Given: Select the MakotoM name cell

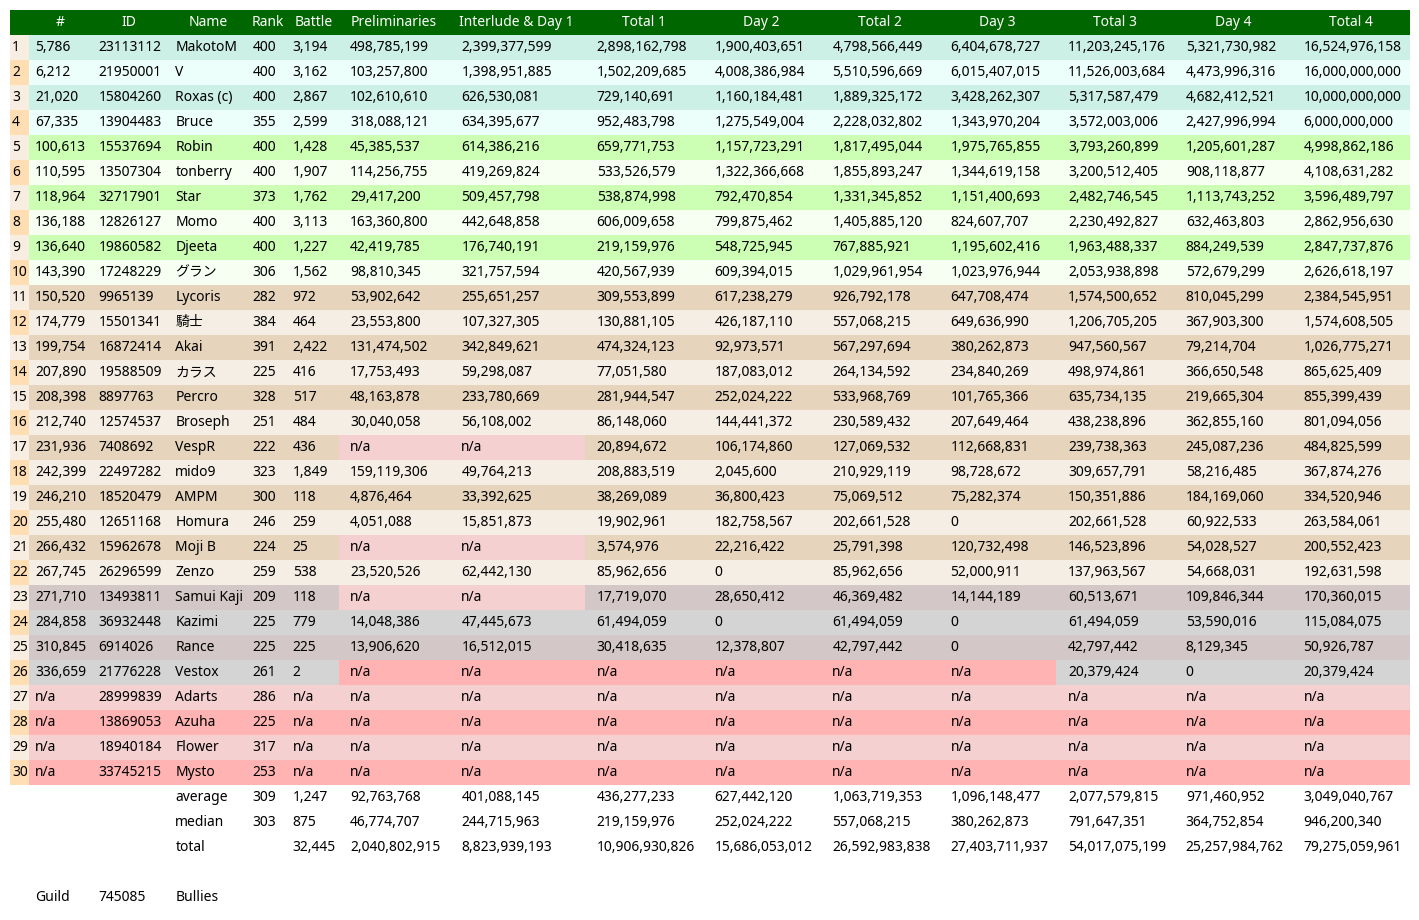Looking at the screenshot, I should click(x=206, y=46).
